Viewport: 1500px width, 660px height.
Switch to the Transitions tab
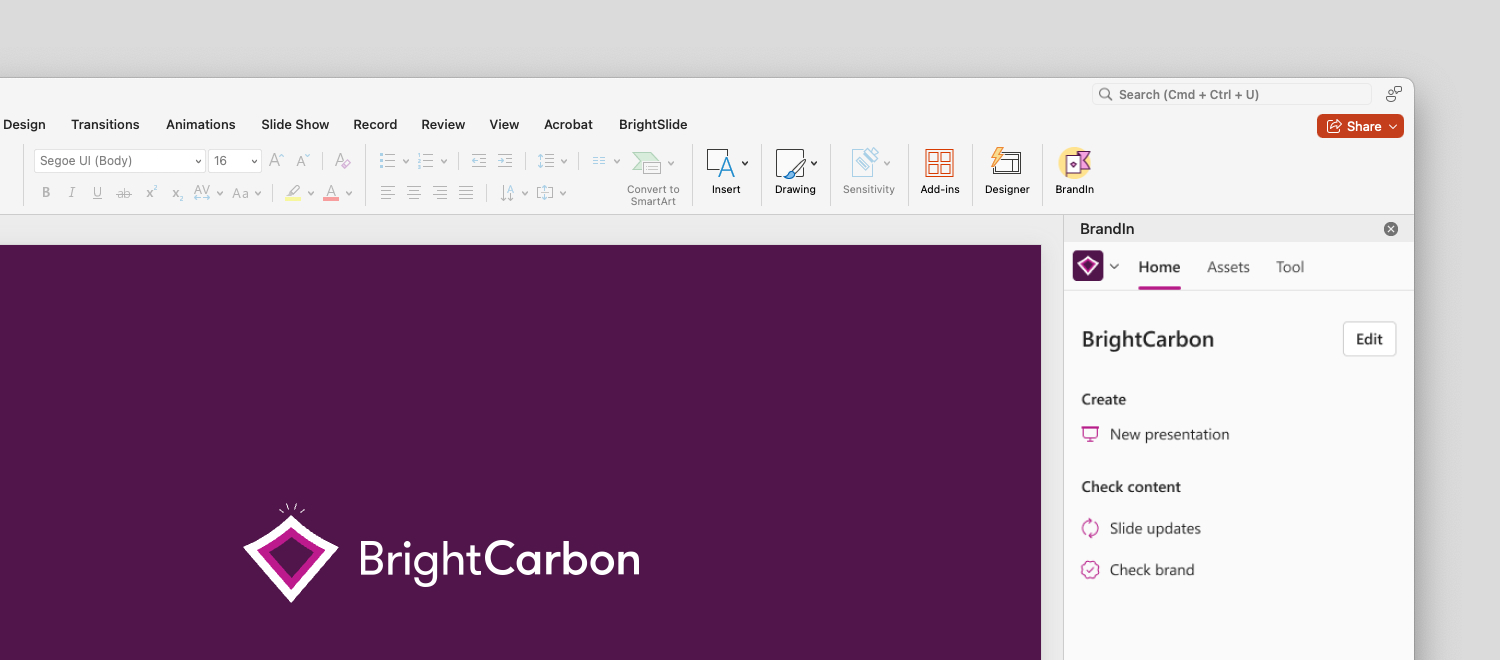click(x=105, y=125)
